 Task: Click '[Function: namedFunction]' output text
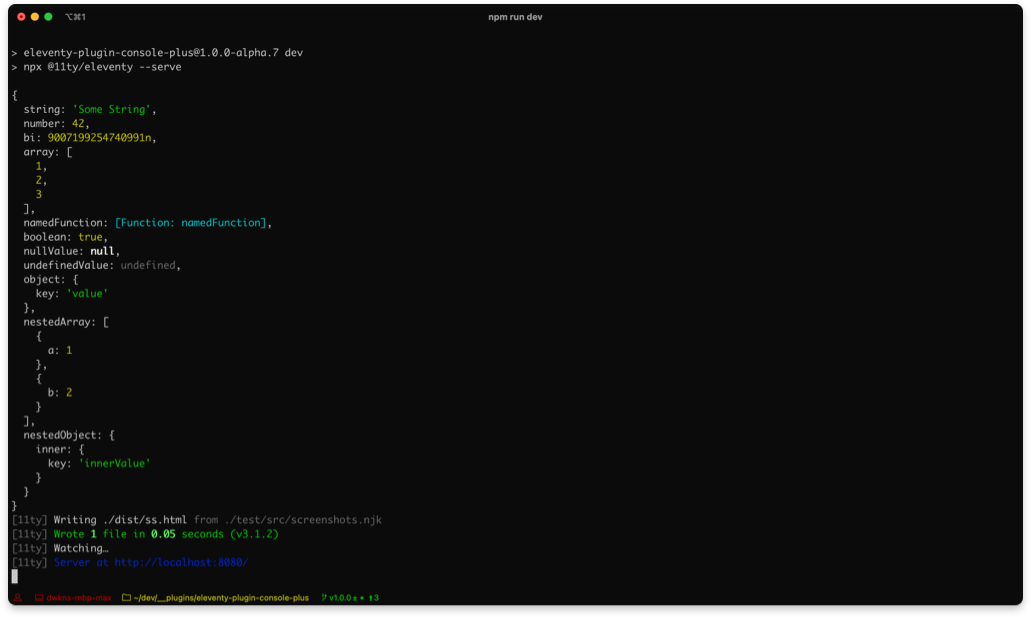click(x=190, y=222)
